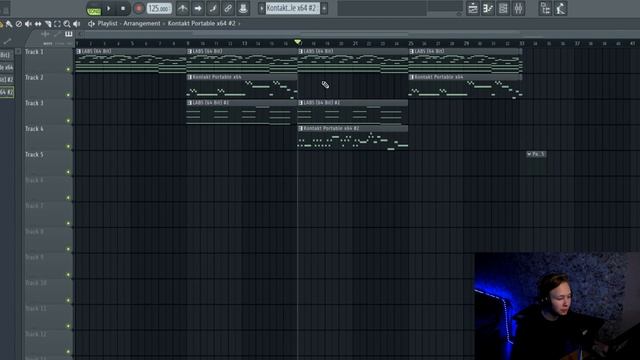Mute Track 1 with its green LED
This screenshot has height=360, width=640.
68,69
